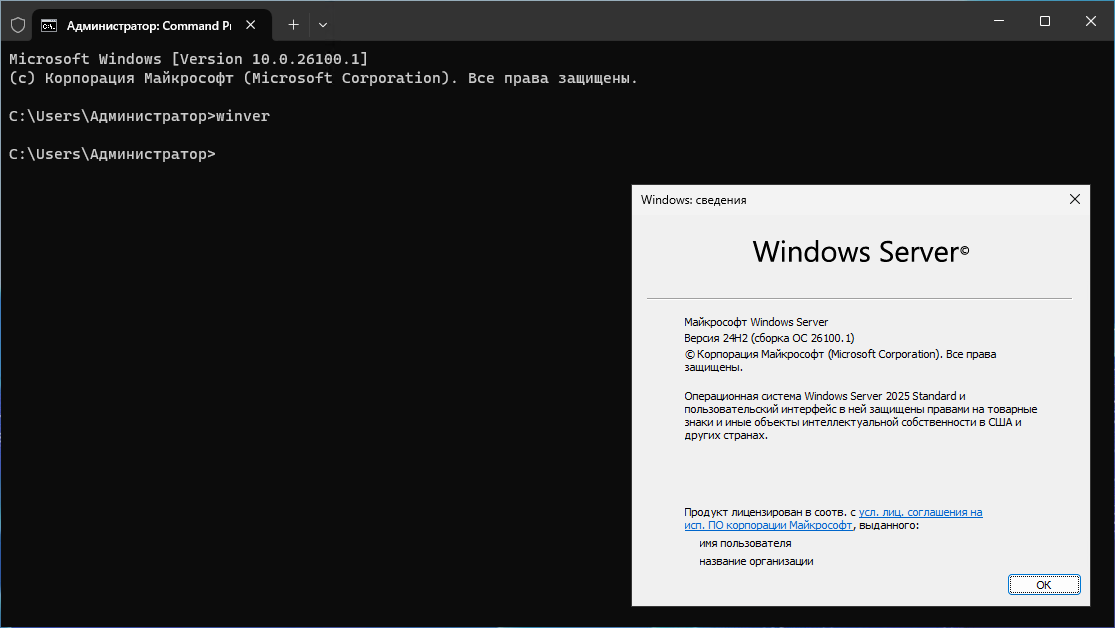Image resolution: width=1115 pixels, height=628 pixels.
Task: Maximize the terminal window
Action: (x=1045, y=21)
